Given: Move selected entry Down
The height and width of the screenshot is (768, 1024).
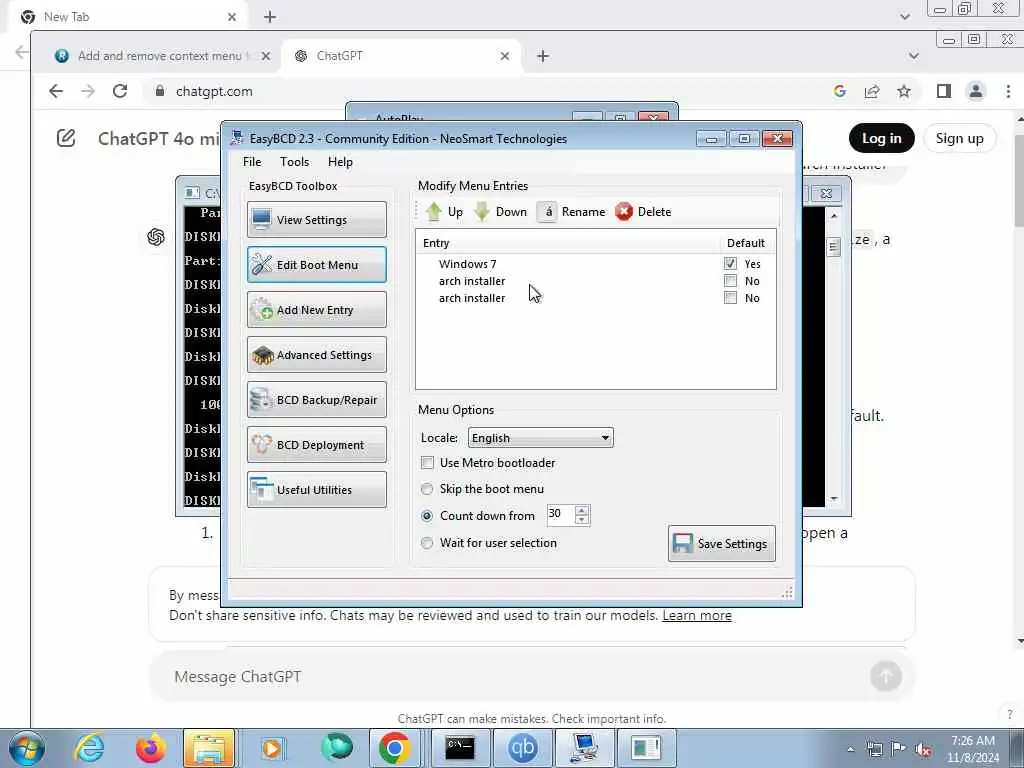Looking at the screenshot, I should pyautogui.click(x=500, y=212).
